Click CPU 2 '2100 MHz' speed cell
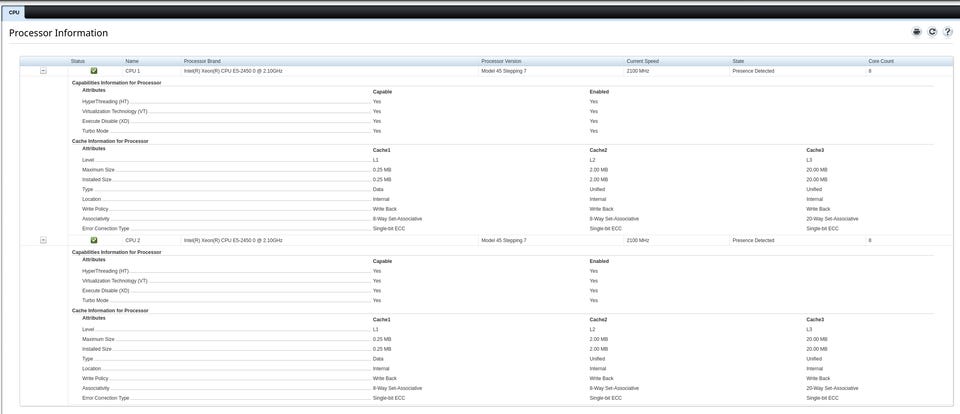Image resolution: width=960 pixels, height=414 pixels. [638, 241]
